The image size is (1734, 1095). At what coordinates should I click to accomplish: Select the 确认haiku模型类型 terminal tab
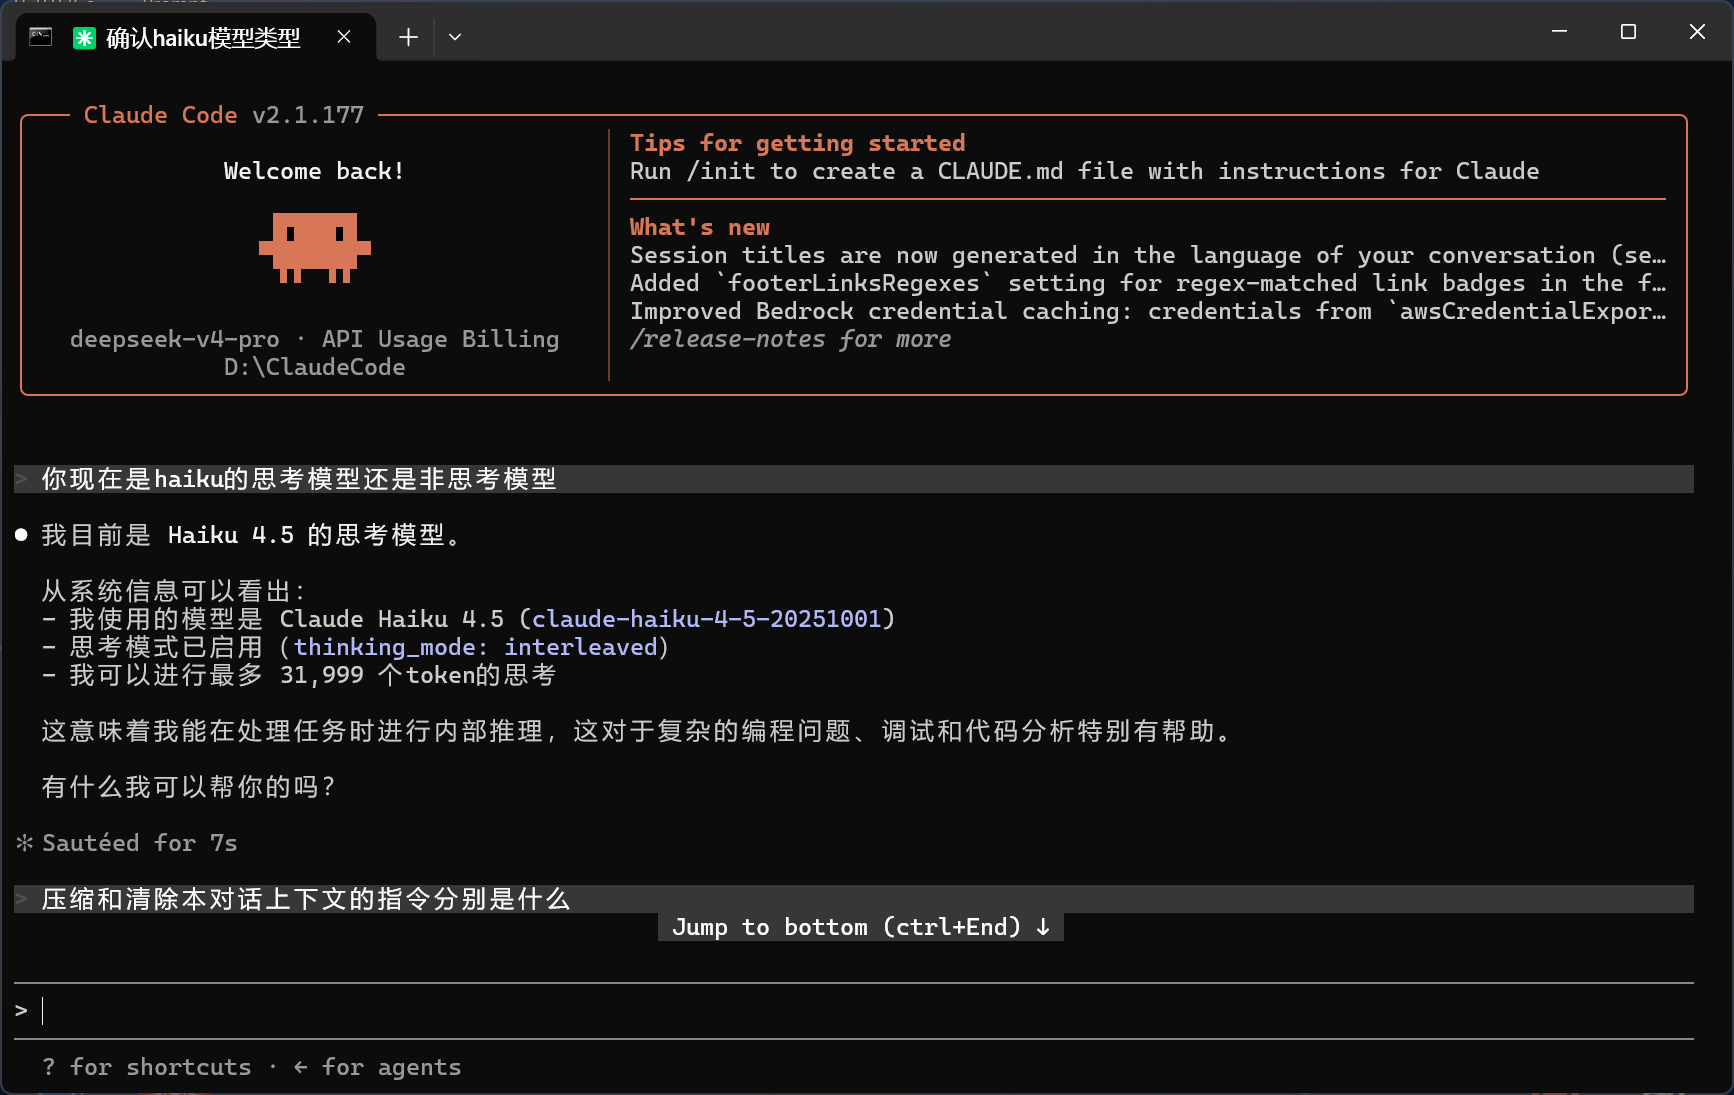pyautogui.click(x=197, y=37)
